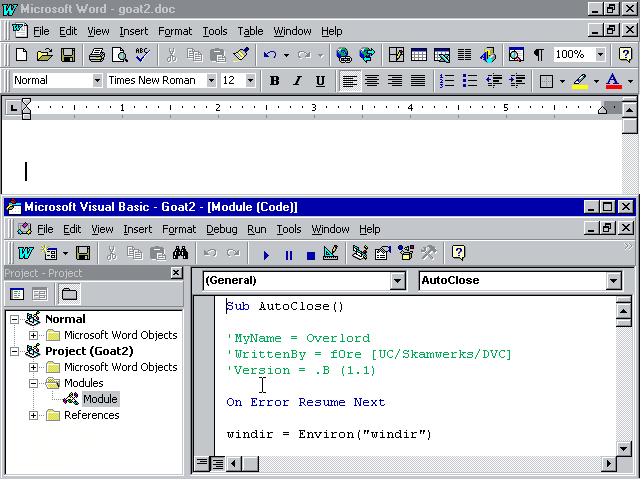Open Print Preview in Word toolbar
This screenshot has height=480, width=640.
tap(120, 55)
